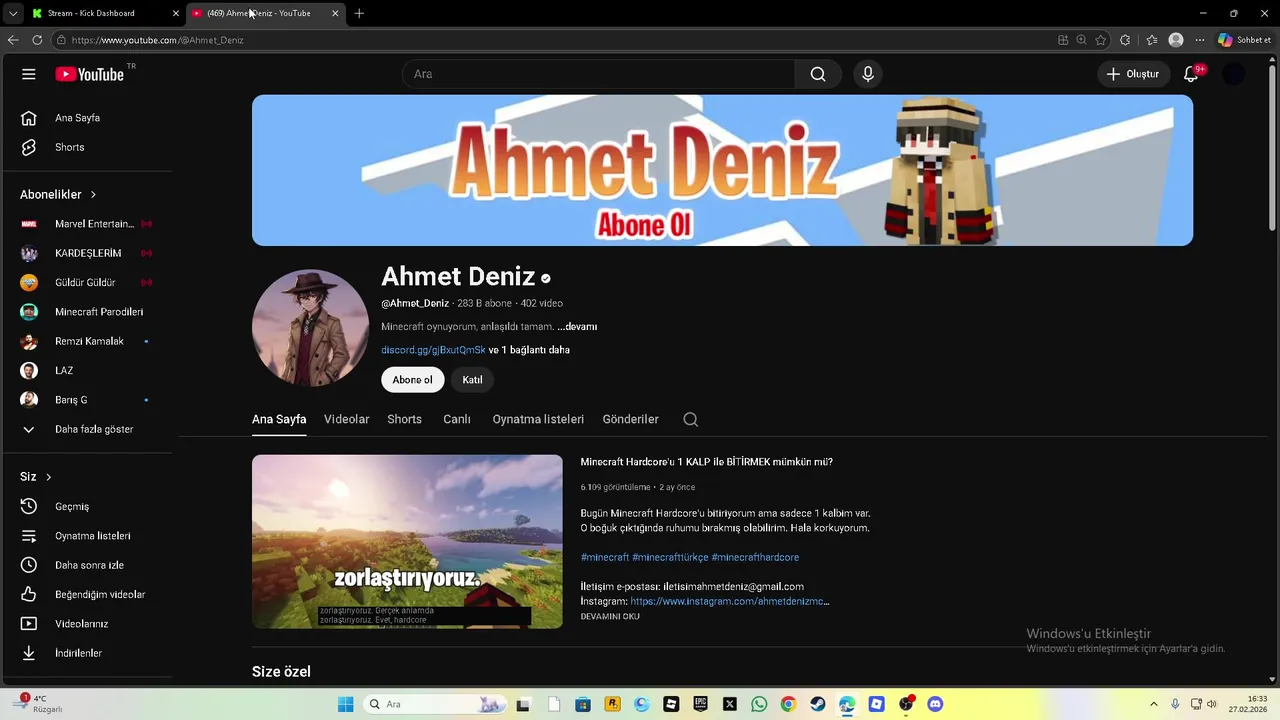Open the Oynatma listeleri channel tab
Viewport: 1280px width, 720px height.
tap(538, 419)
